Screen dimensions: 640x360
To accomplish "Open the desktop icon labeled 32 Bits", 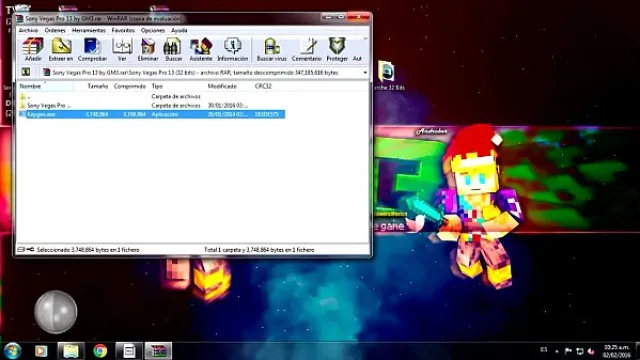I will tap(386, 75).
